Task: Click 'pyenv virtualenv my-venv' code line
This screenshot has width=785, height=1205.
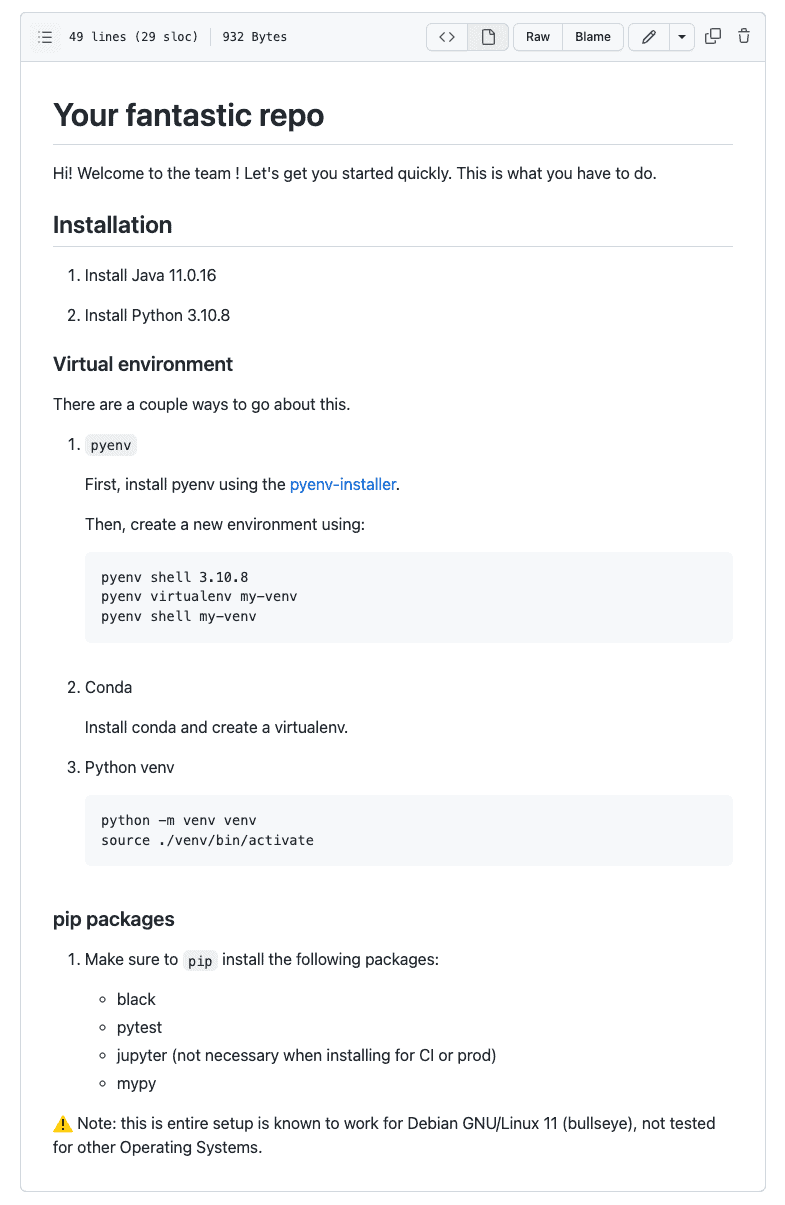Action: 199,596
